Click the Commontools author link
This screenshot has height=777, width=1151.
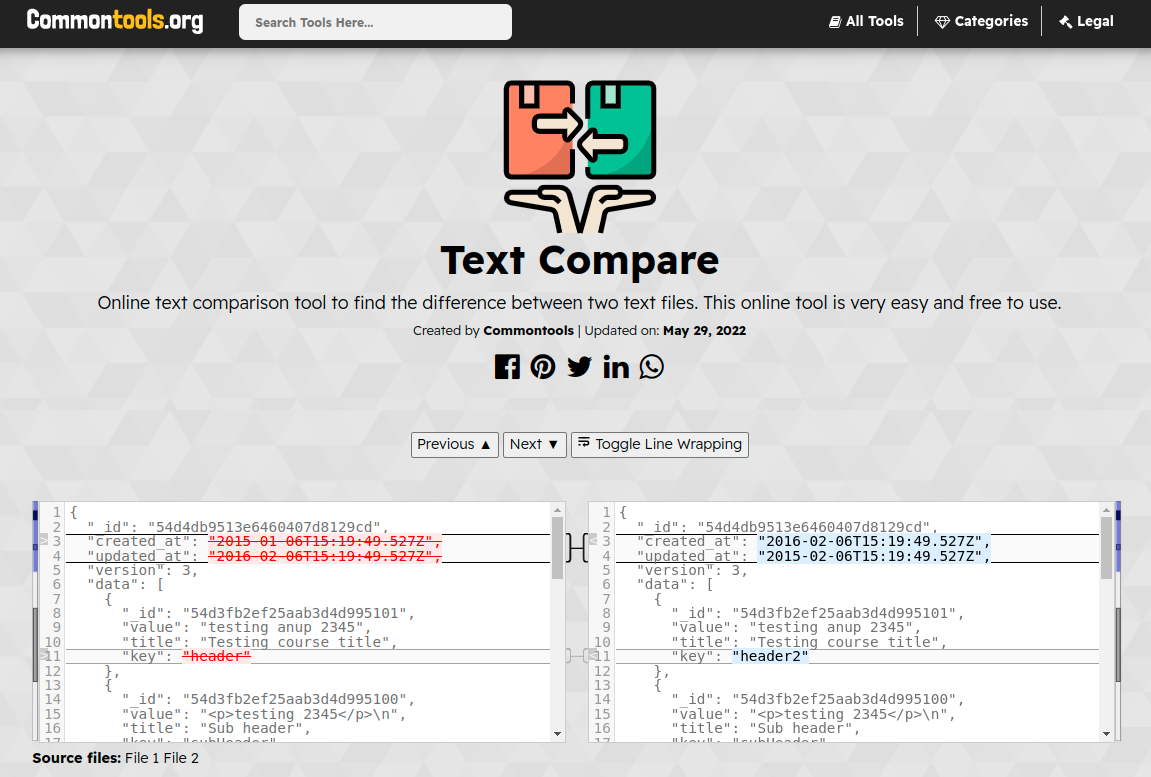click(529, 331)
